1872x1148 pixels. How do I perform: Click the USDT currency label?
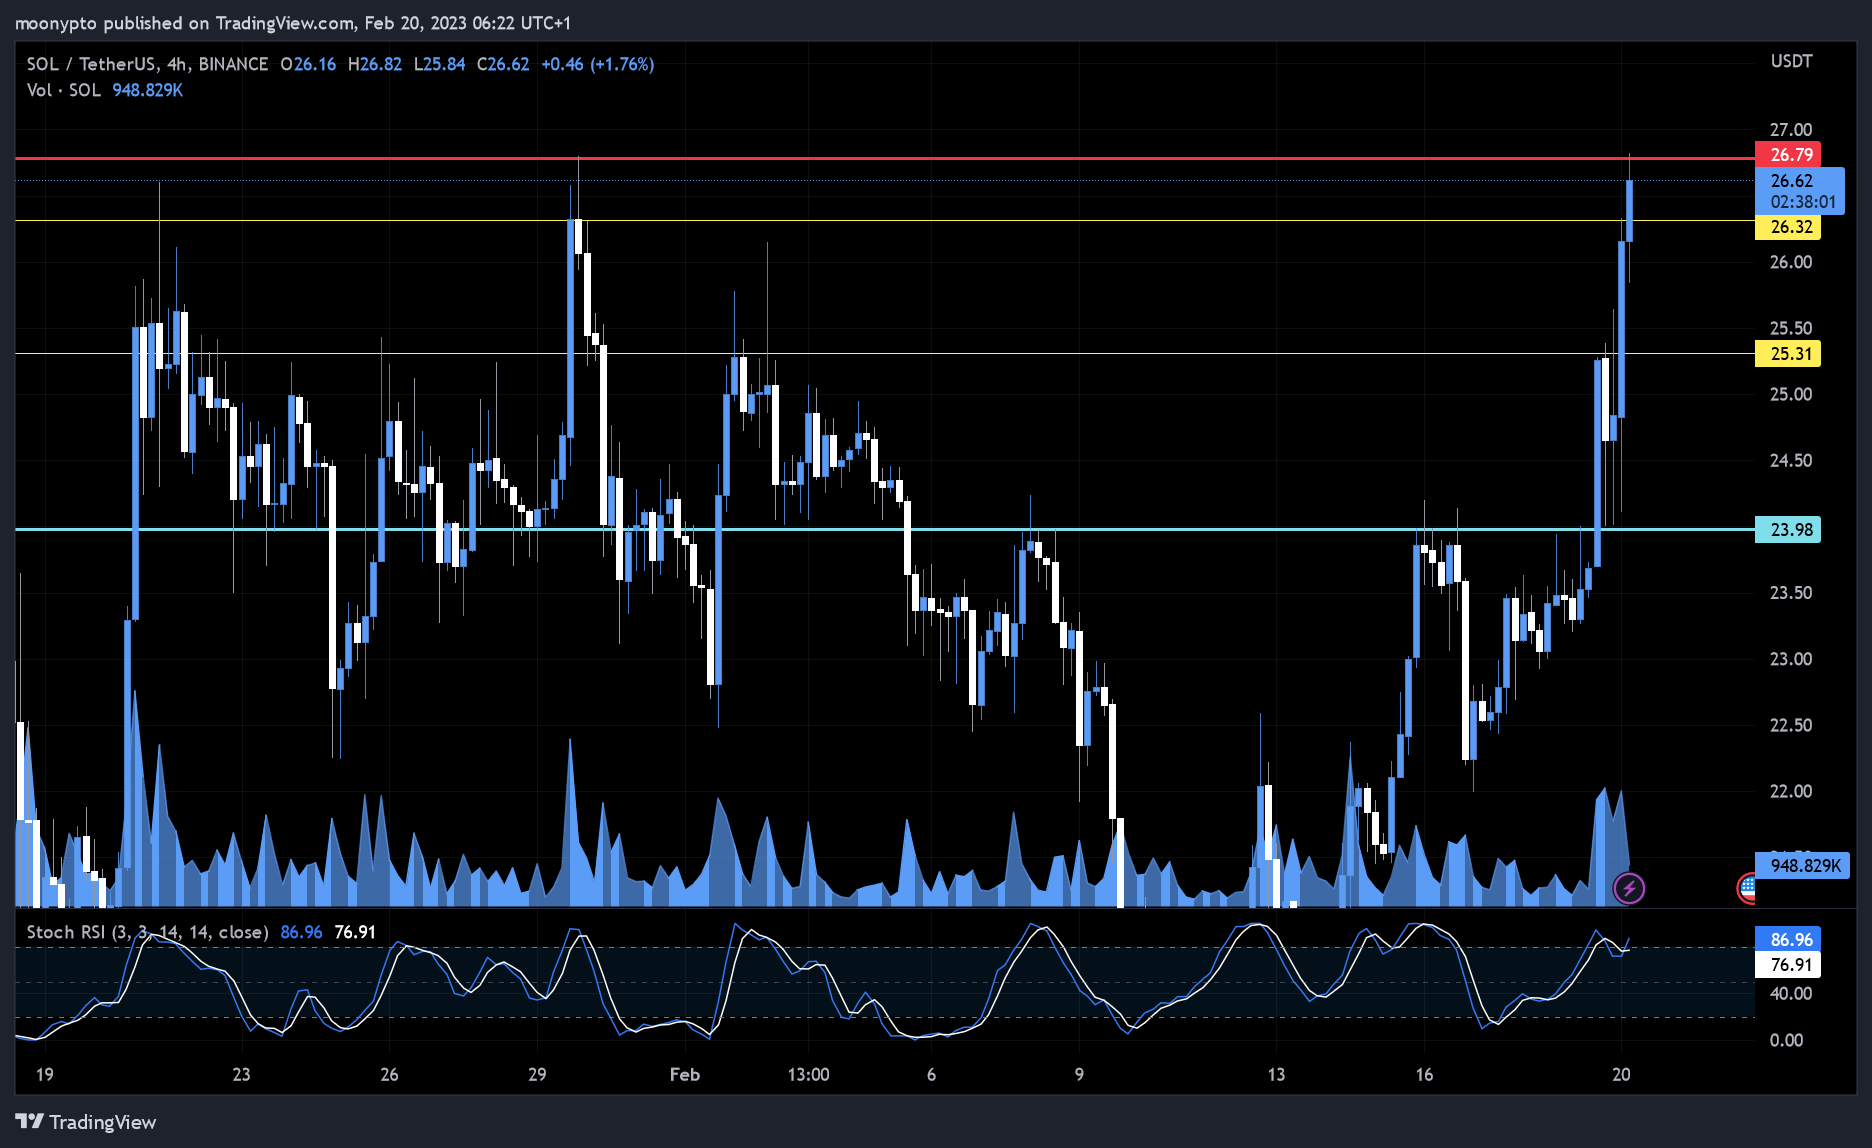point(1791,61)
